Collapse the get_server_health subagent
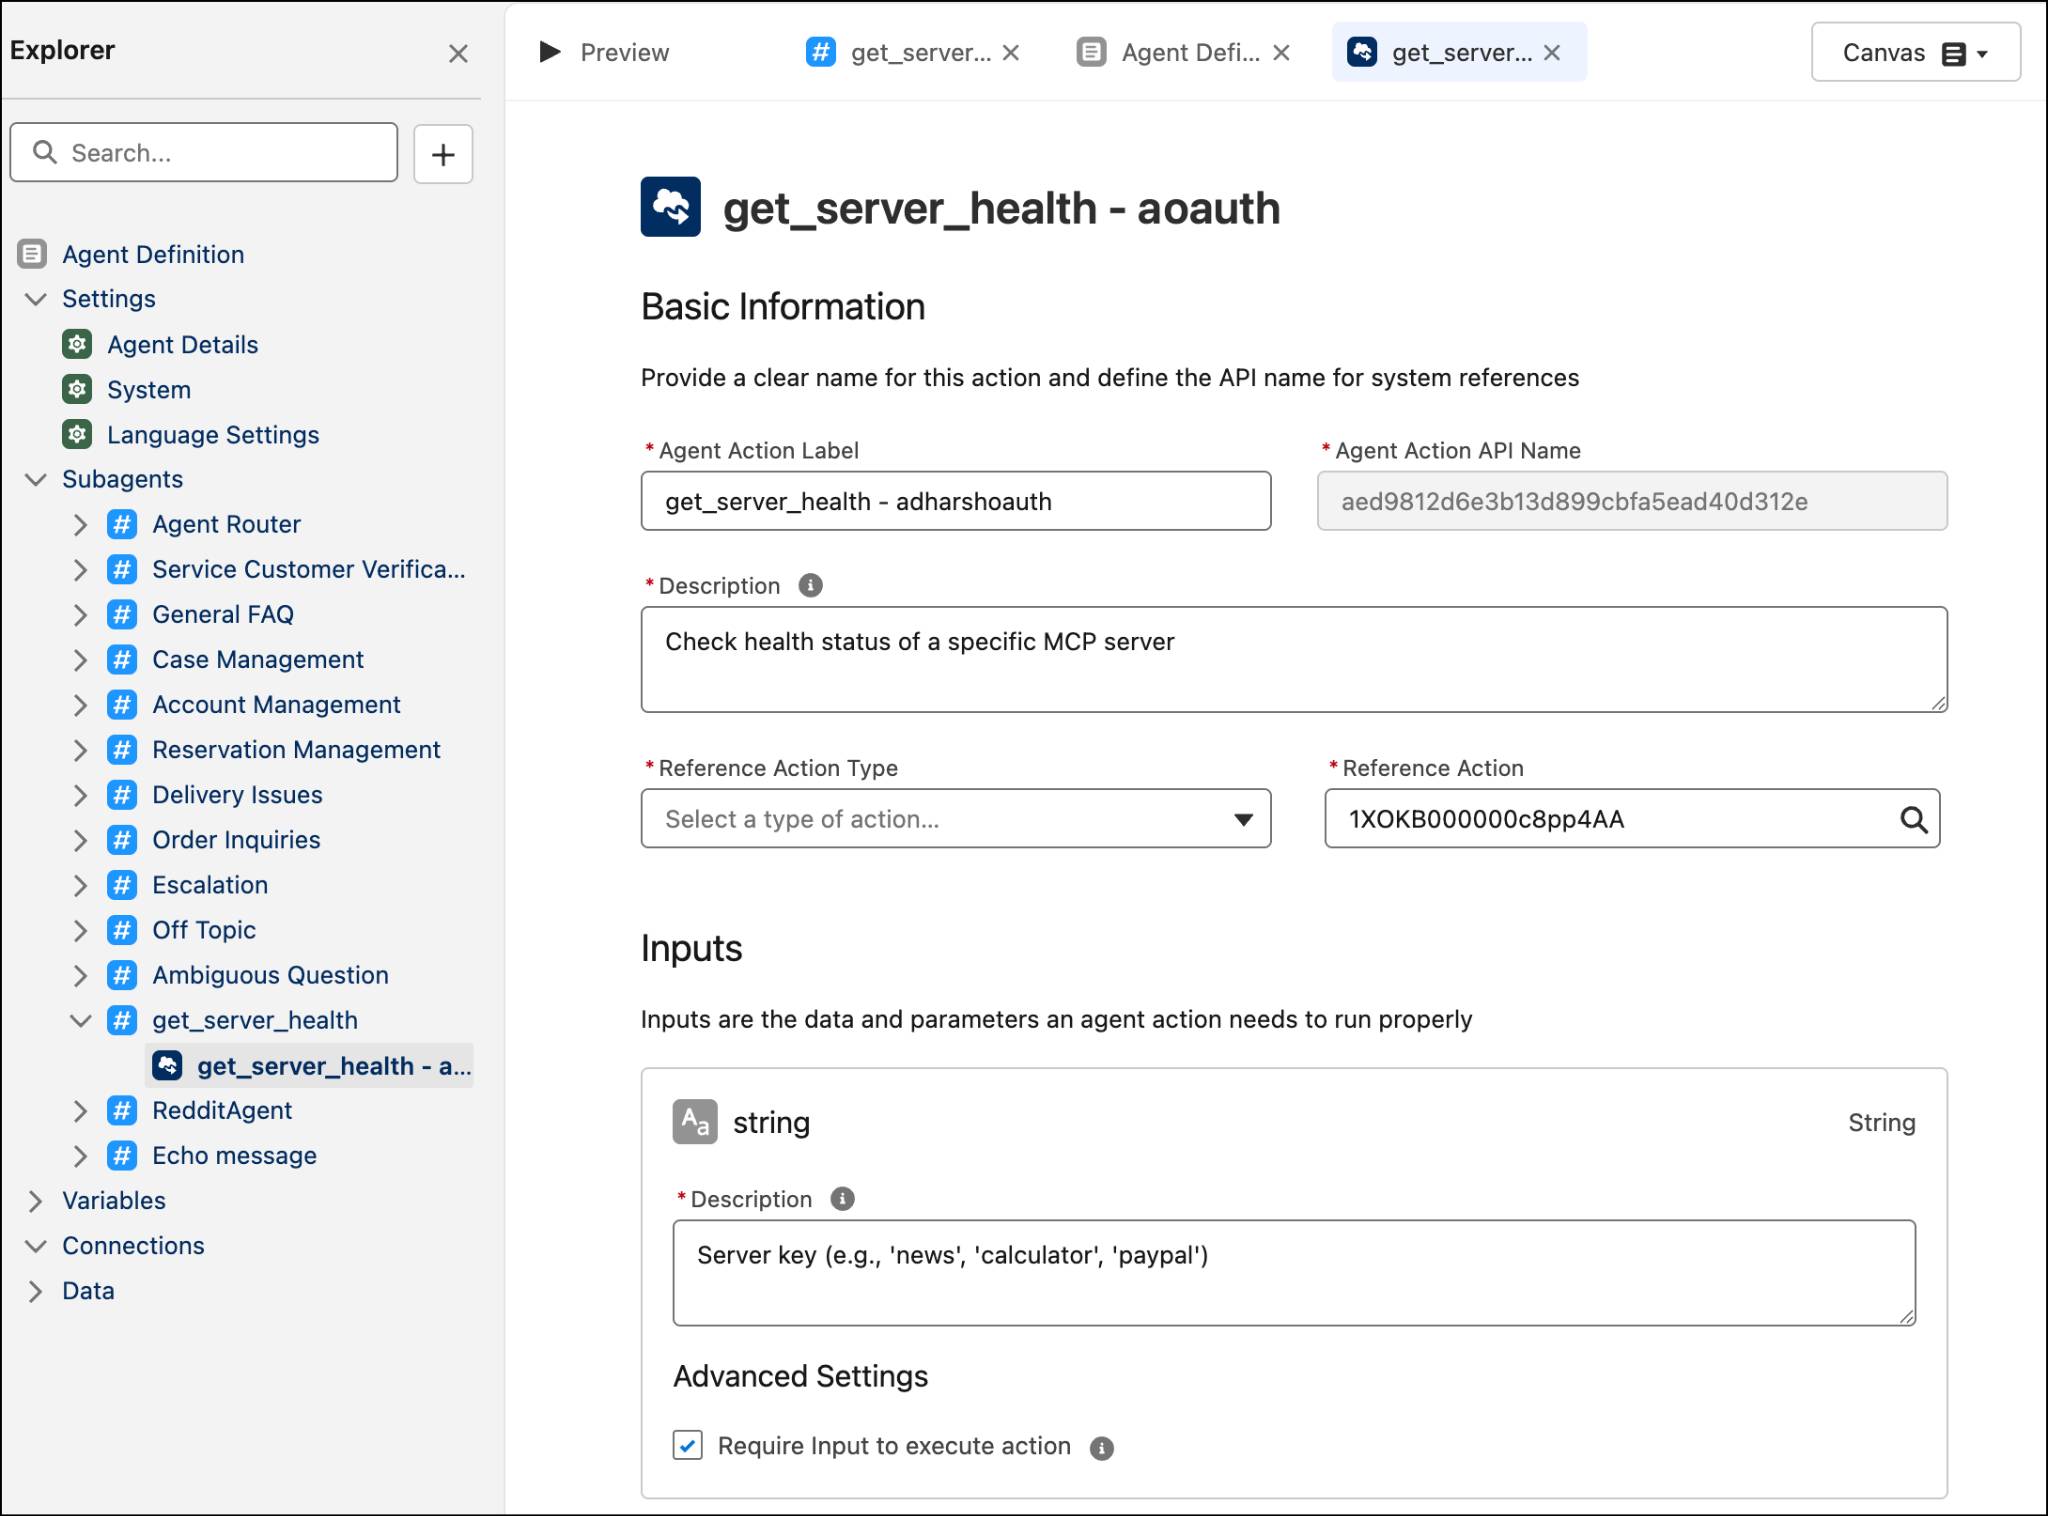Screen dimensions: 2048x1516 [x=81, y=1020]
